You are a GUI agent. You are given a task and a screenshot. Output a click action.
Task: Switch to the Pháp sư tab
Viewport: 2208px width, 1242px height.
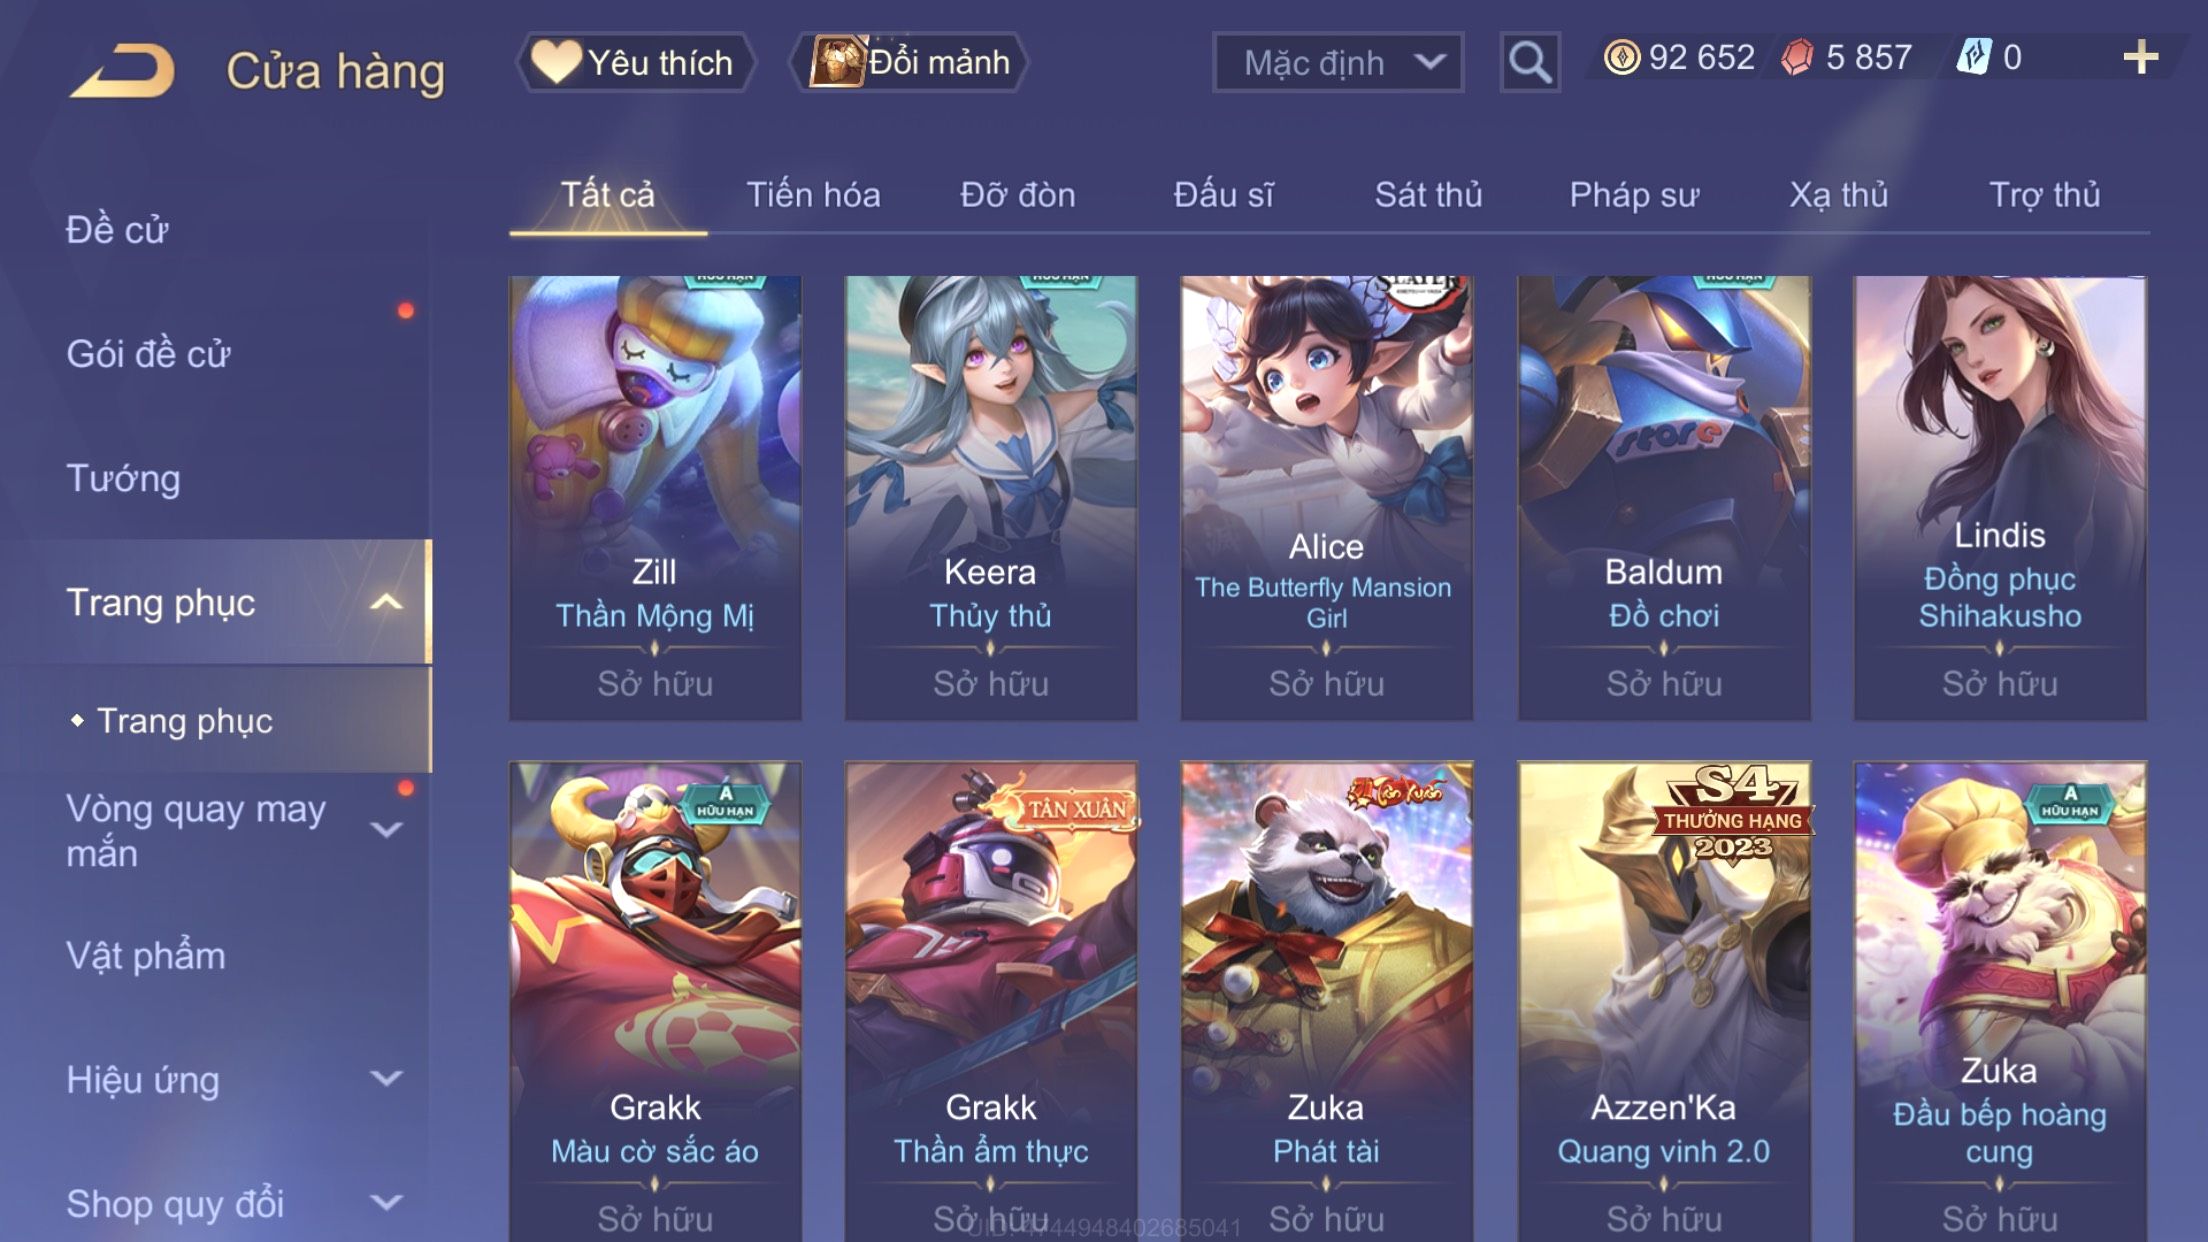point(1634,195)
